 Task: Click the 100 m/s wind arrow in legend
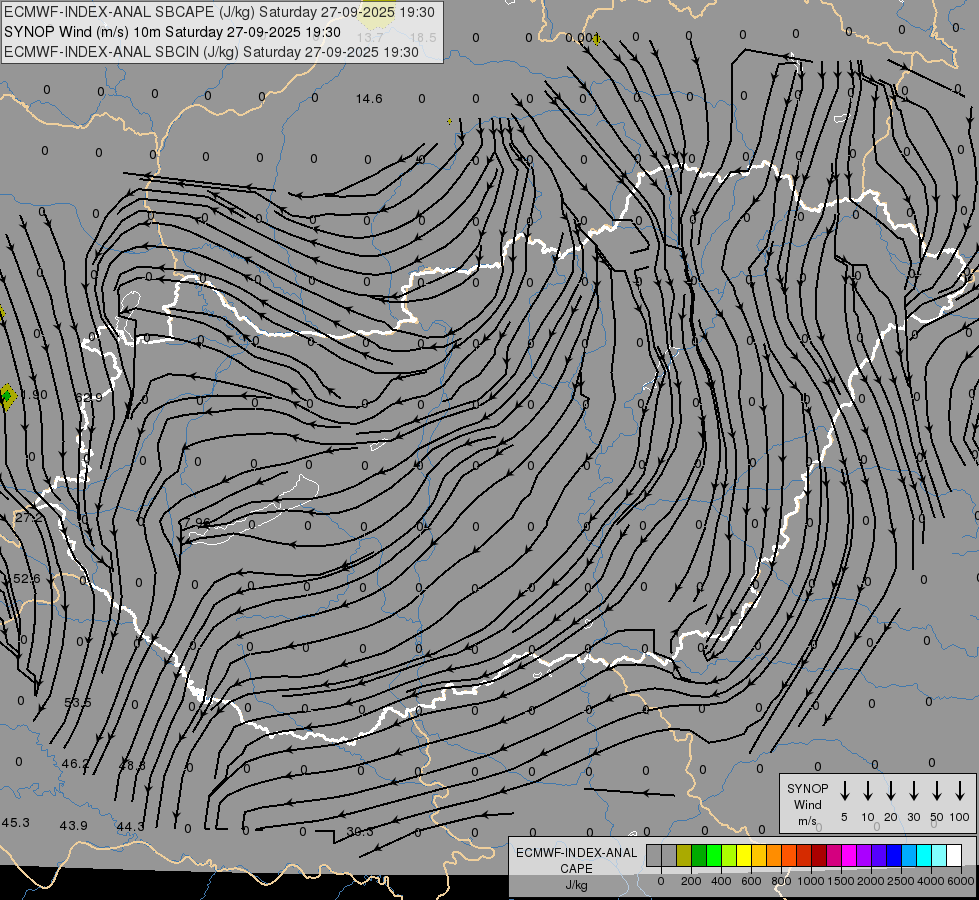pyautogui.click(x=960, y=791)
